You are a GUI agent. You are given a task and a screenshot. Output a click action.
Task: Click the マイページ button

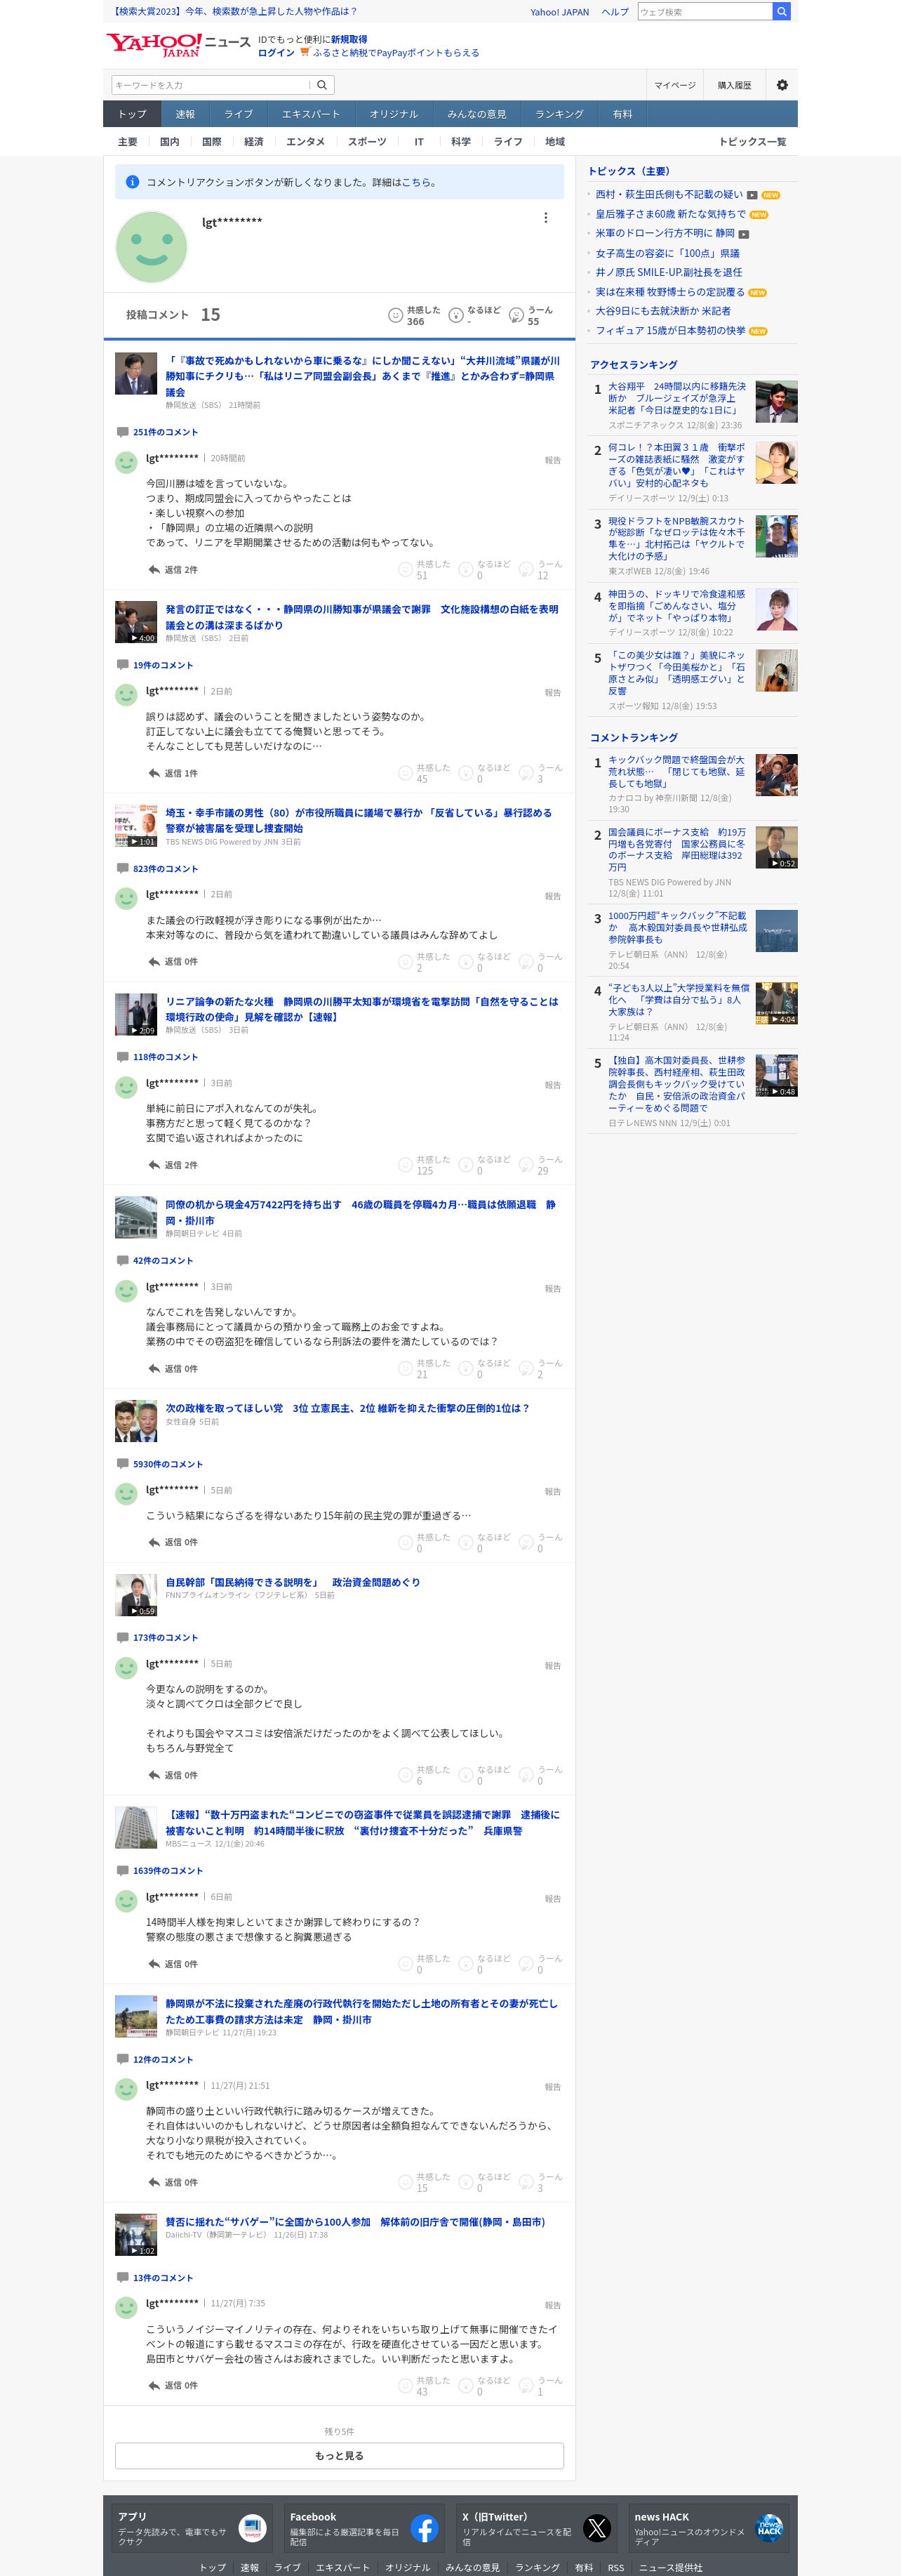675,85
